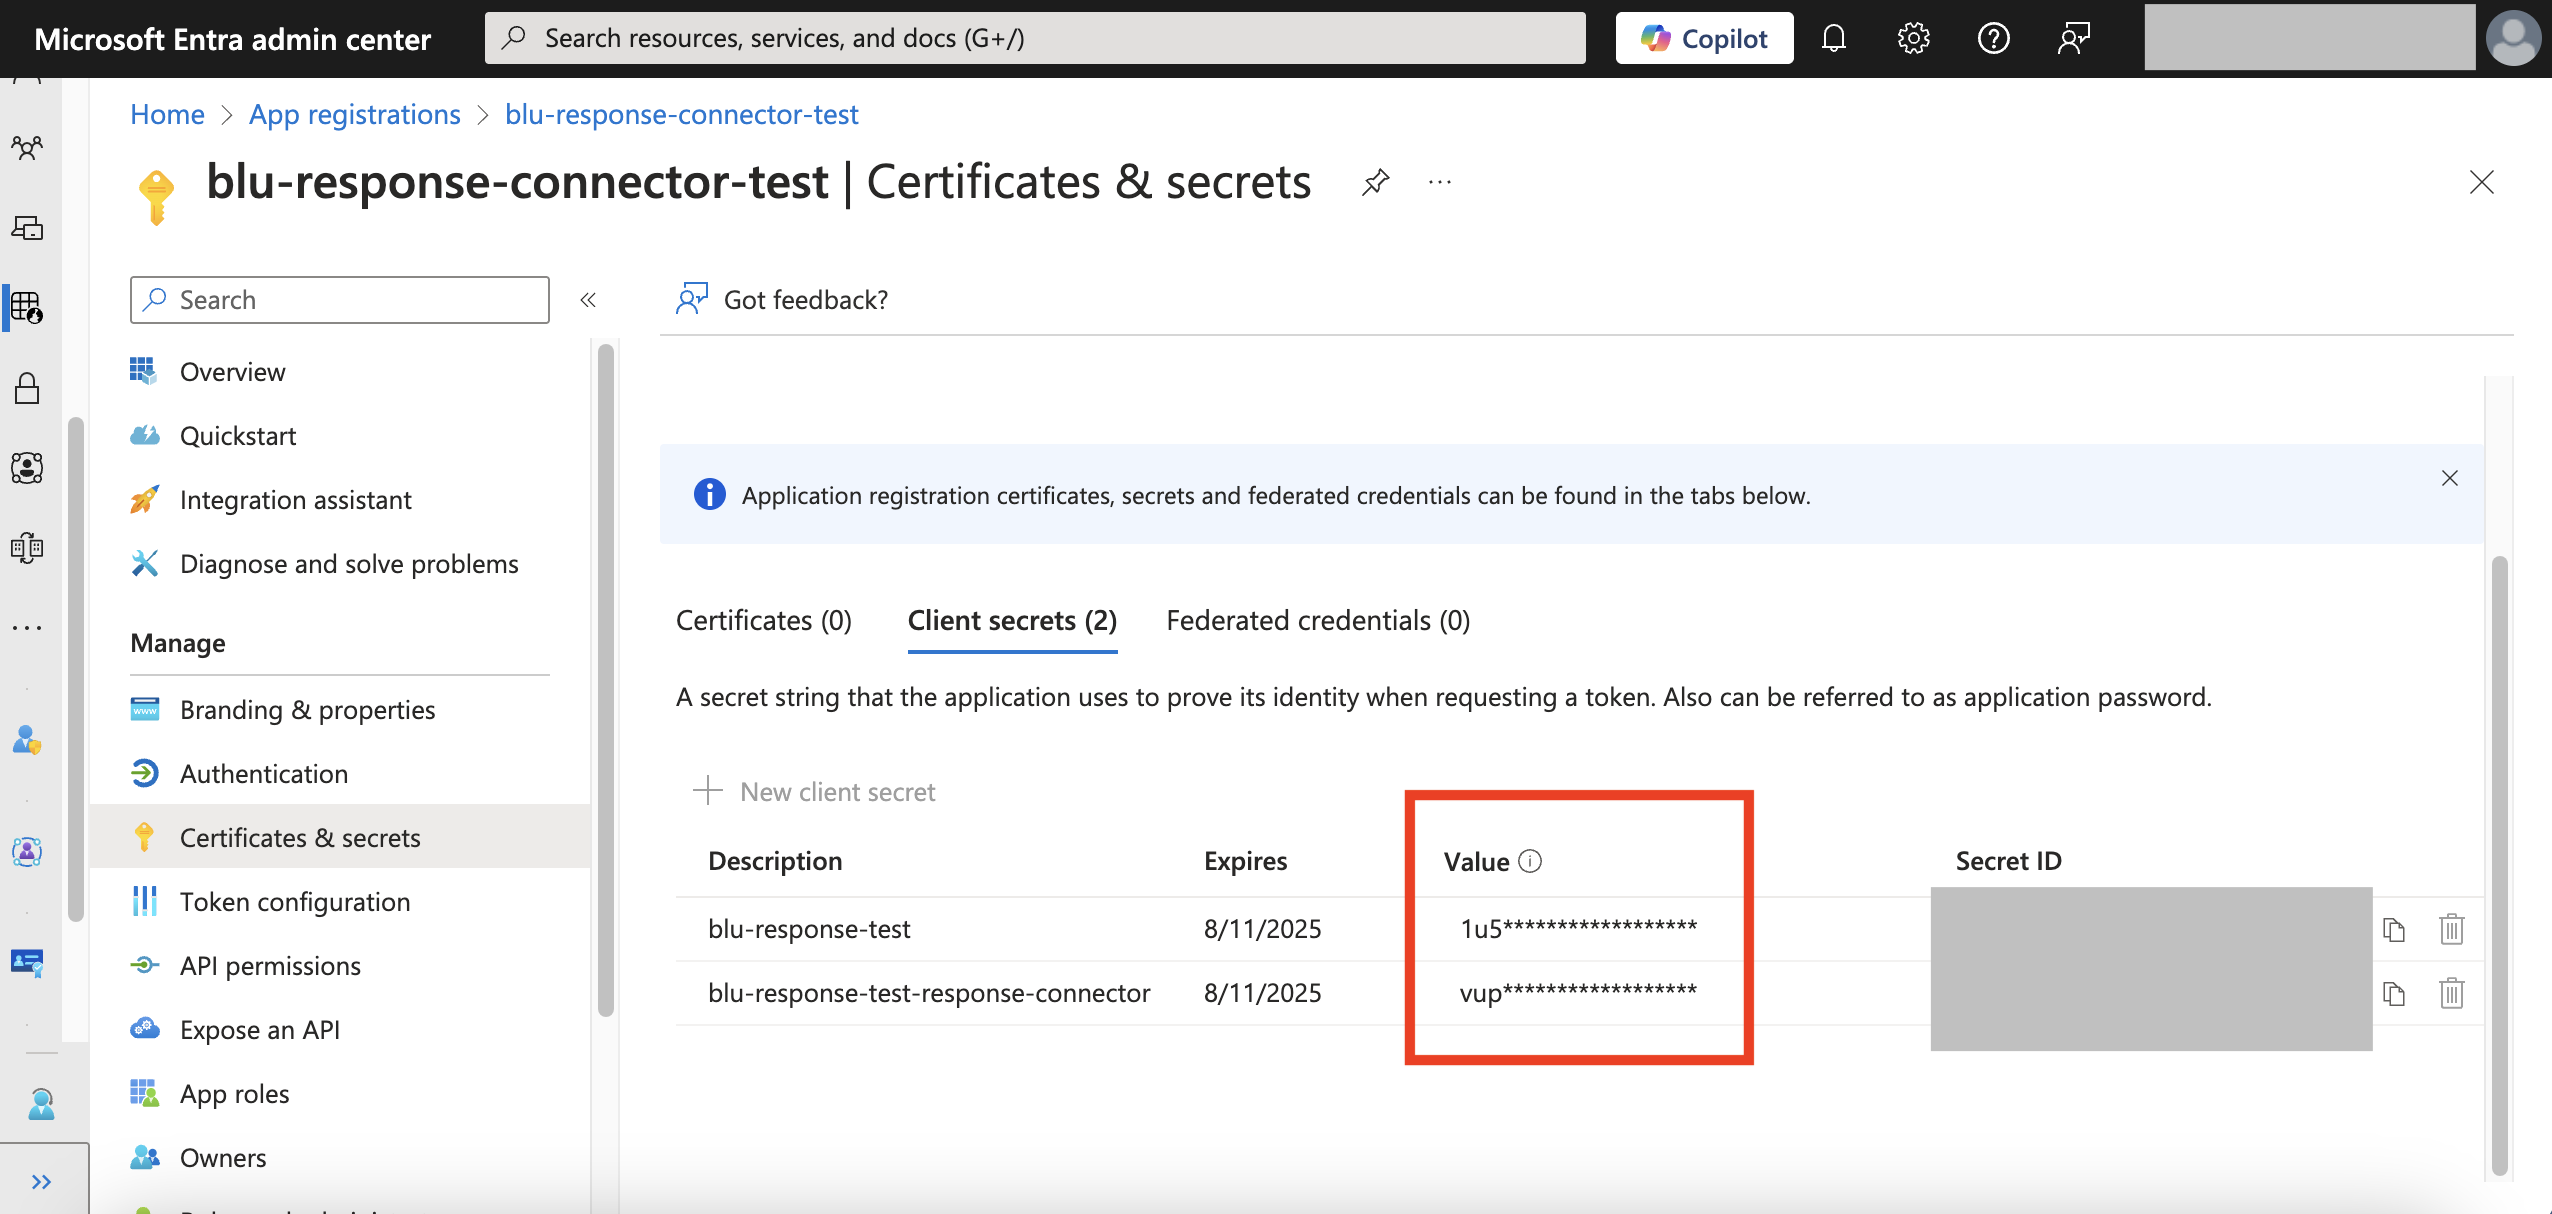Open Diagnose and solve problems
Viewport: 2552px width, 1214px height.
click(340, 564)
